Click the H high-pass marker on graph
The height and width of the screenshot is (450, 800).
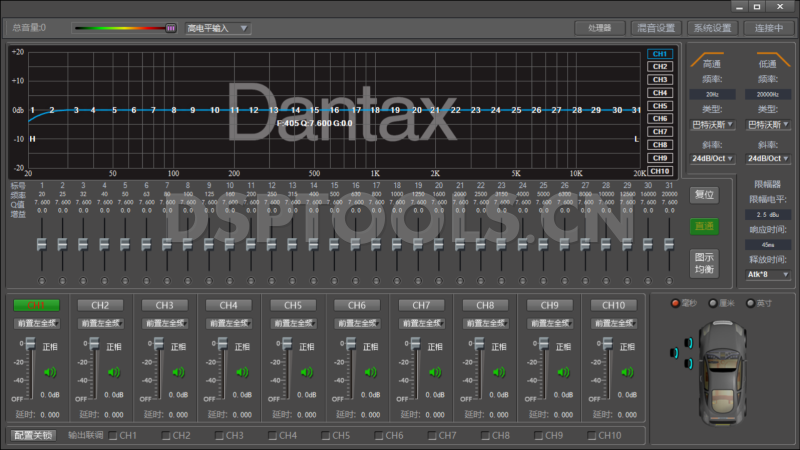coord(33,139)
